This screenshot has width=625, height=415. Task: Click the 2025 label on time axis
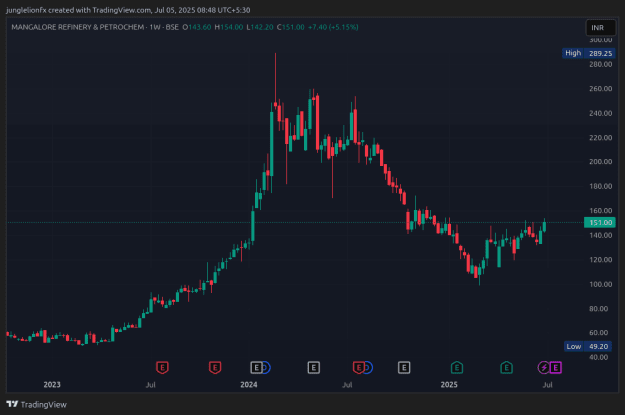click(x=449, y=385)
